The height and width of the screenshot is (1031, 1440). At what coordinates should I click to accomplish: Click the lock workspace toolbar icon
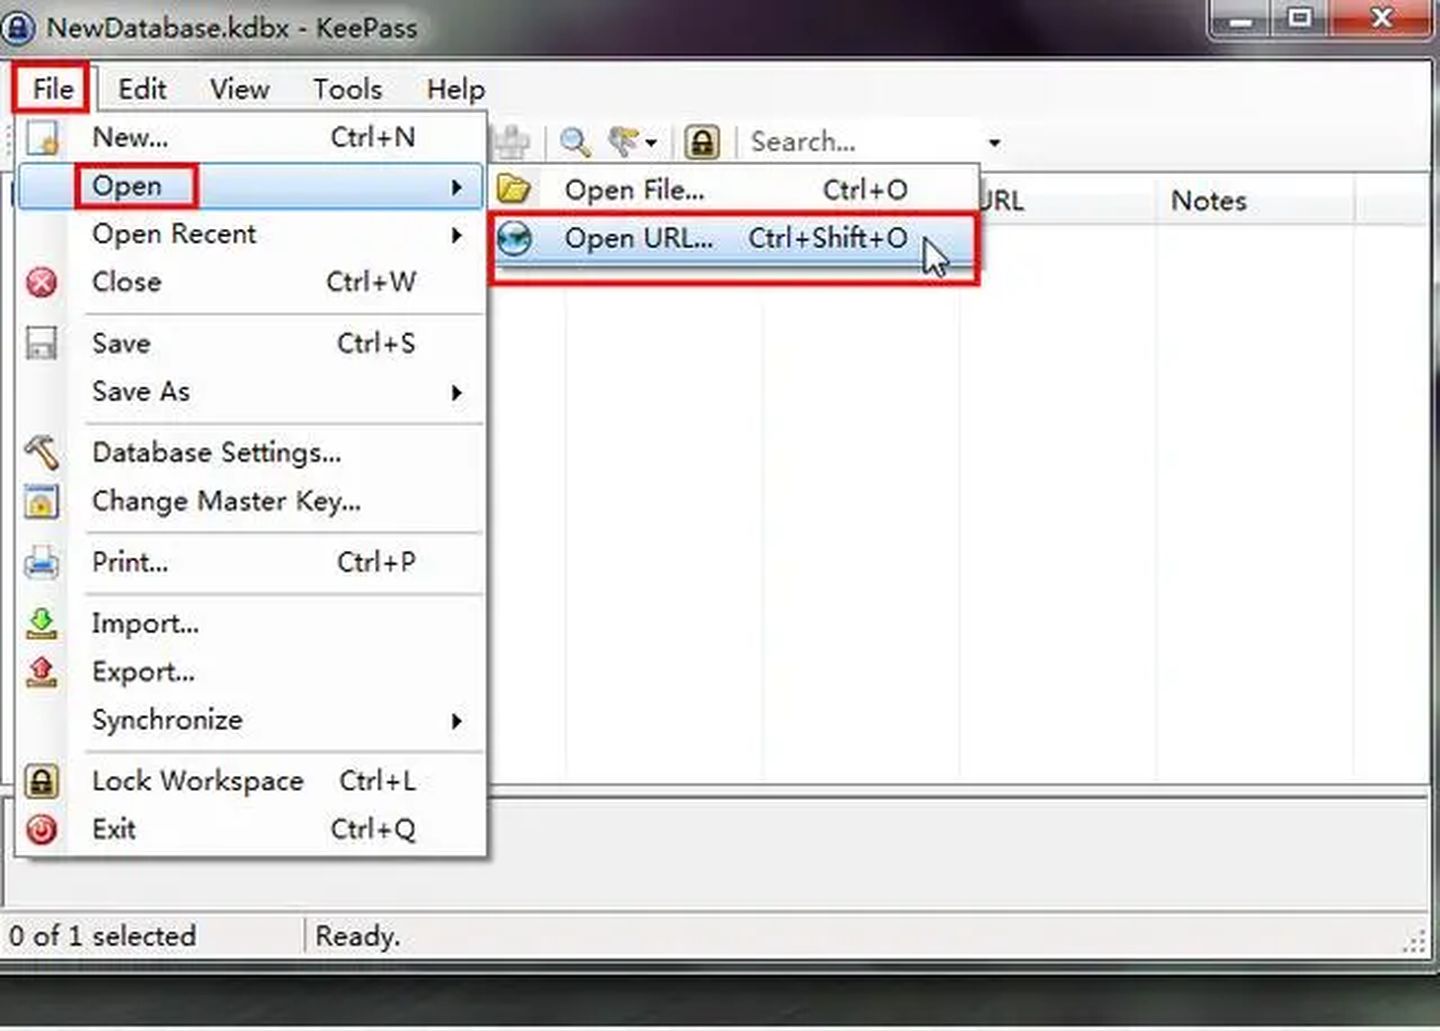tap(702, 142)
